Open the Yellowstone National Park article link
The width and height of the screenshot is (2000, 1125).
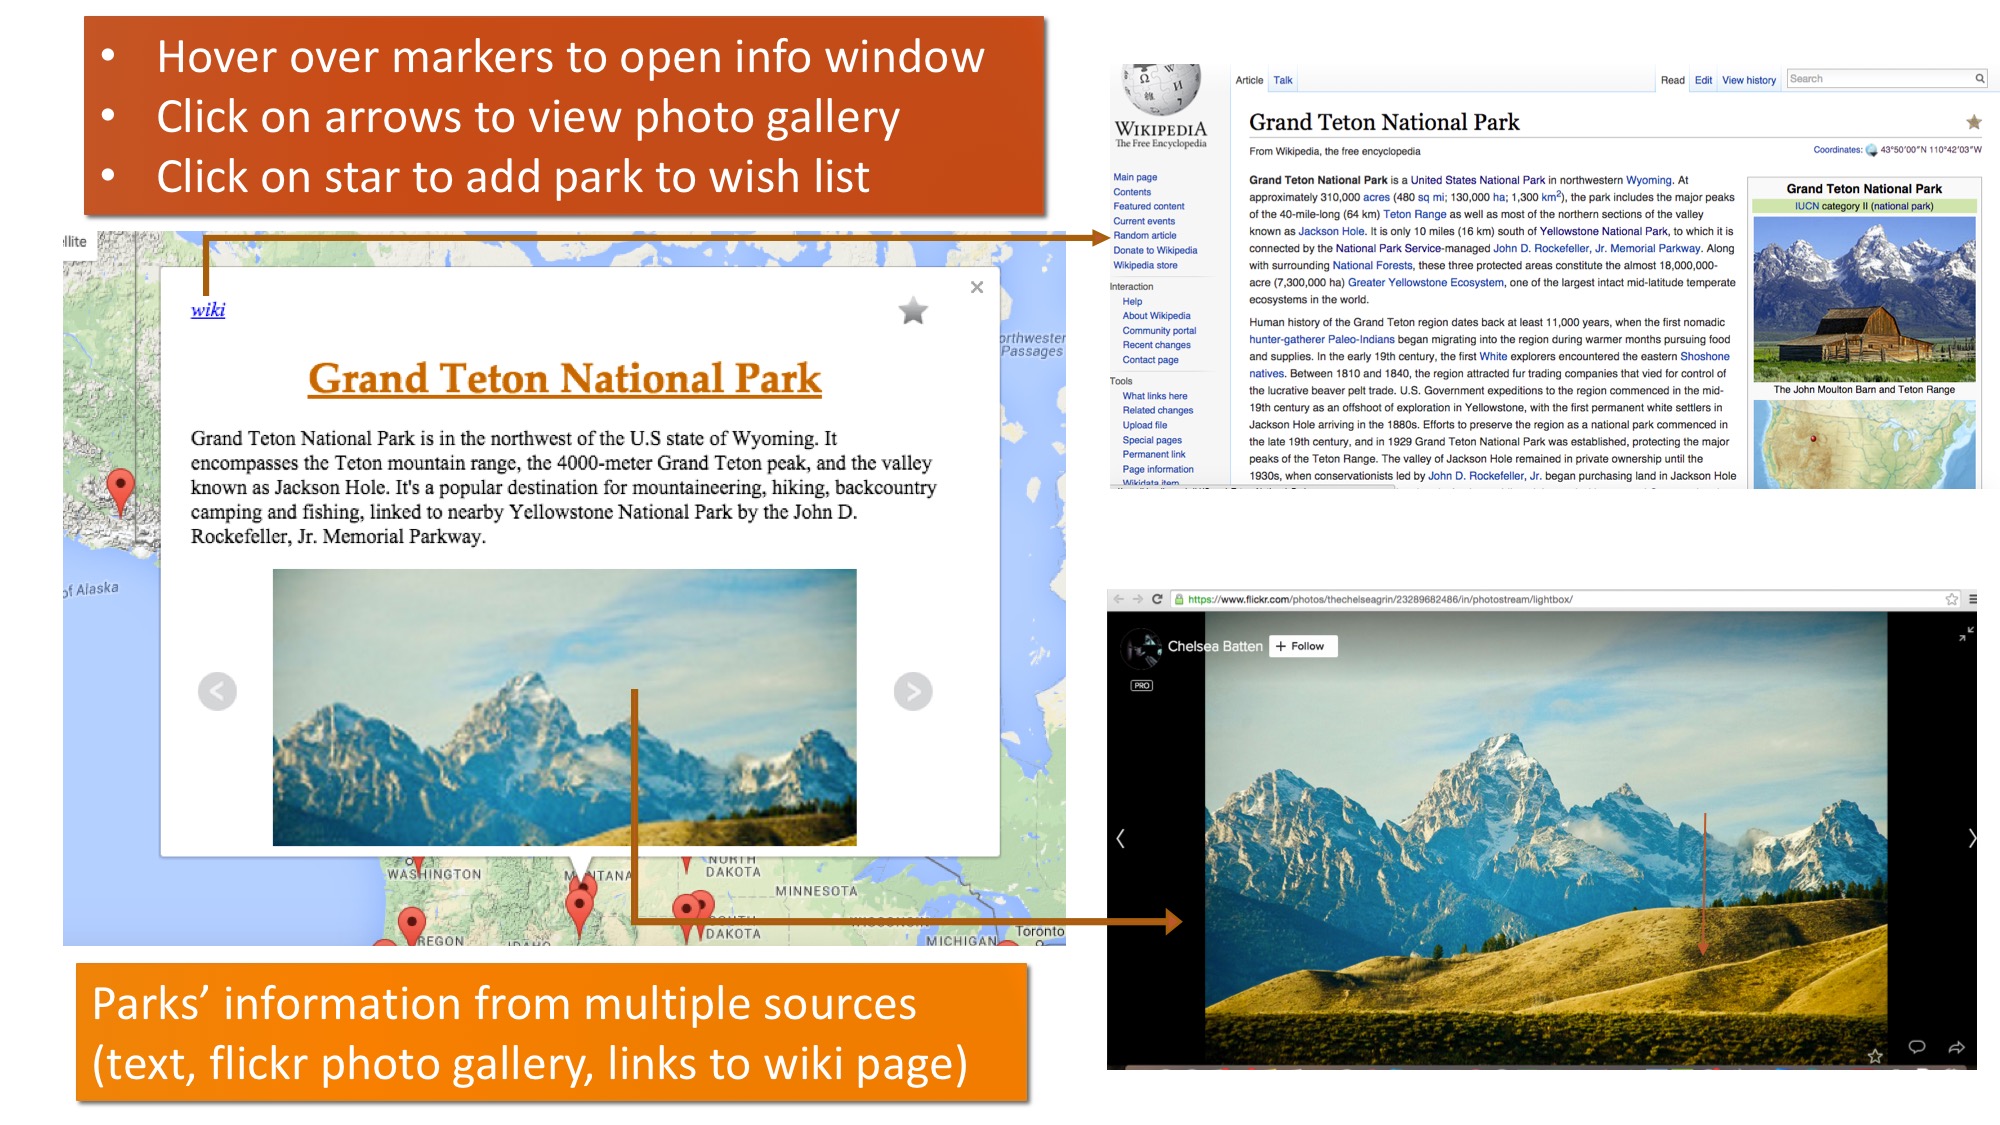[x=1604, y=231]
